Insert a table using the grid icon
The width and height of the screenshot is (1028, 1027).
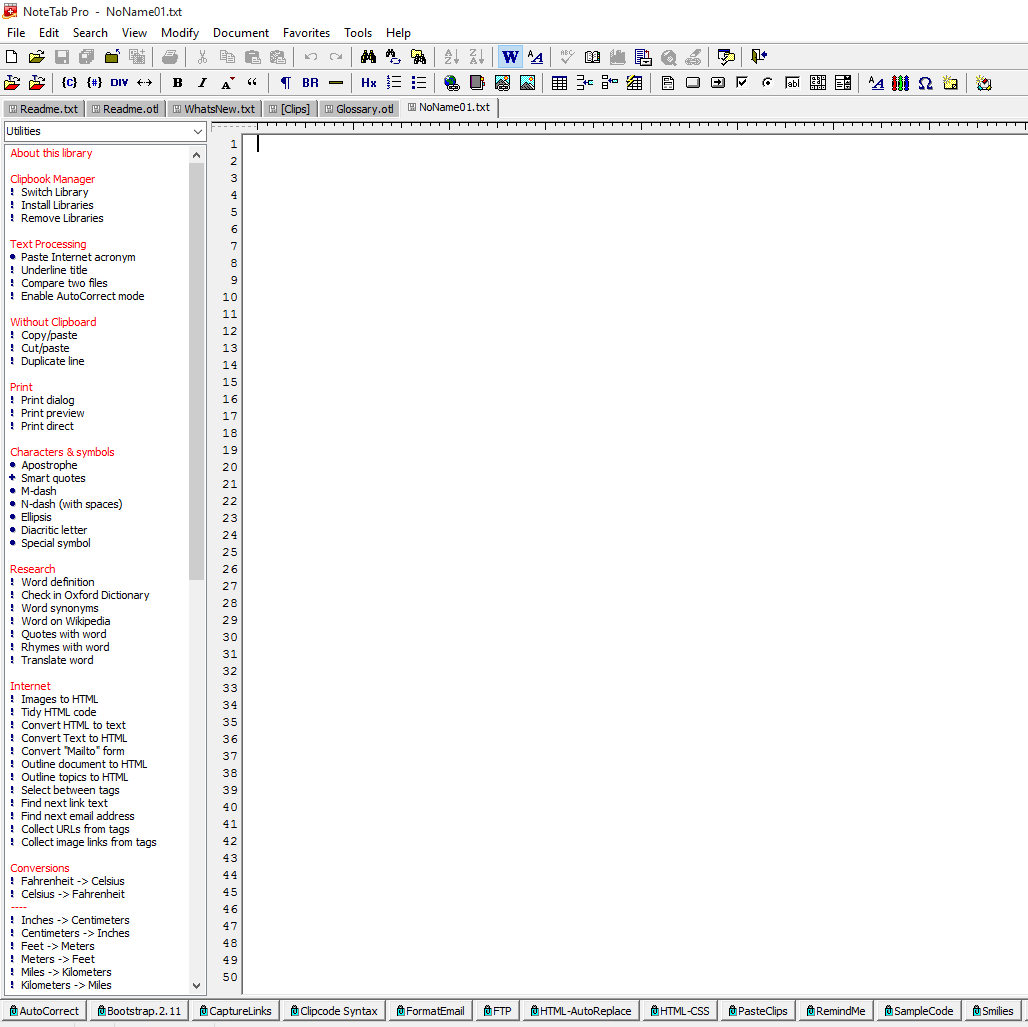coord(559,83)
